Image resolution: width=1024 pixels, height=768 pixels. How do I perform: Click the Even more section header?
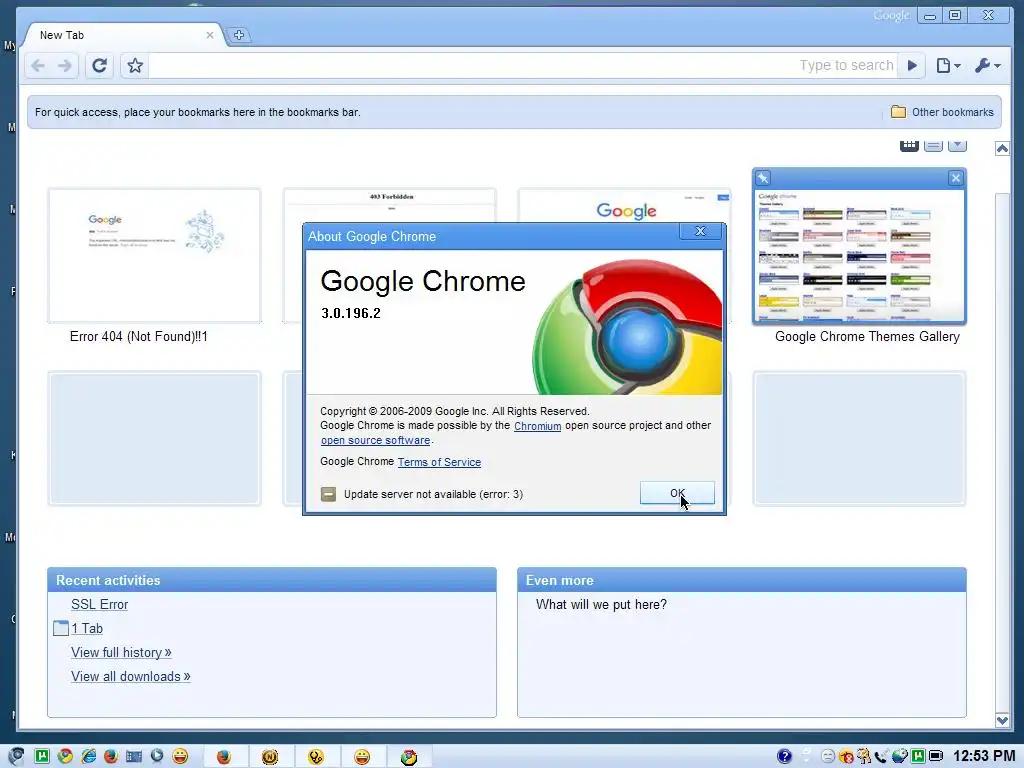[742, 580]
